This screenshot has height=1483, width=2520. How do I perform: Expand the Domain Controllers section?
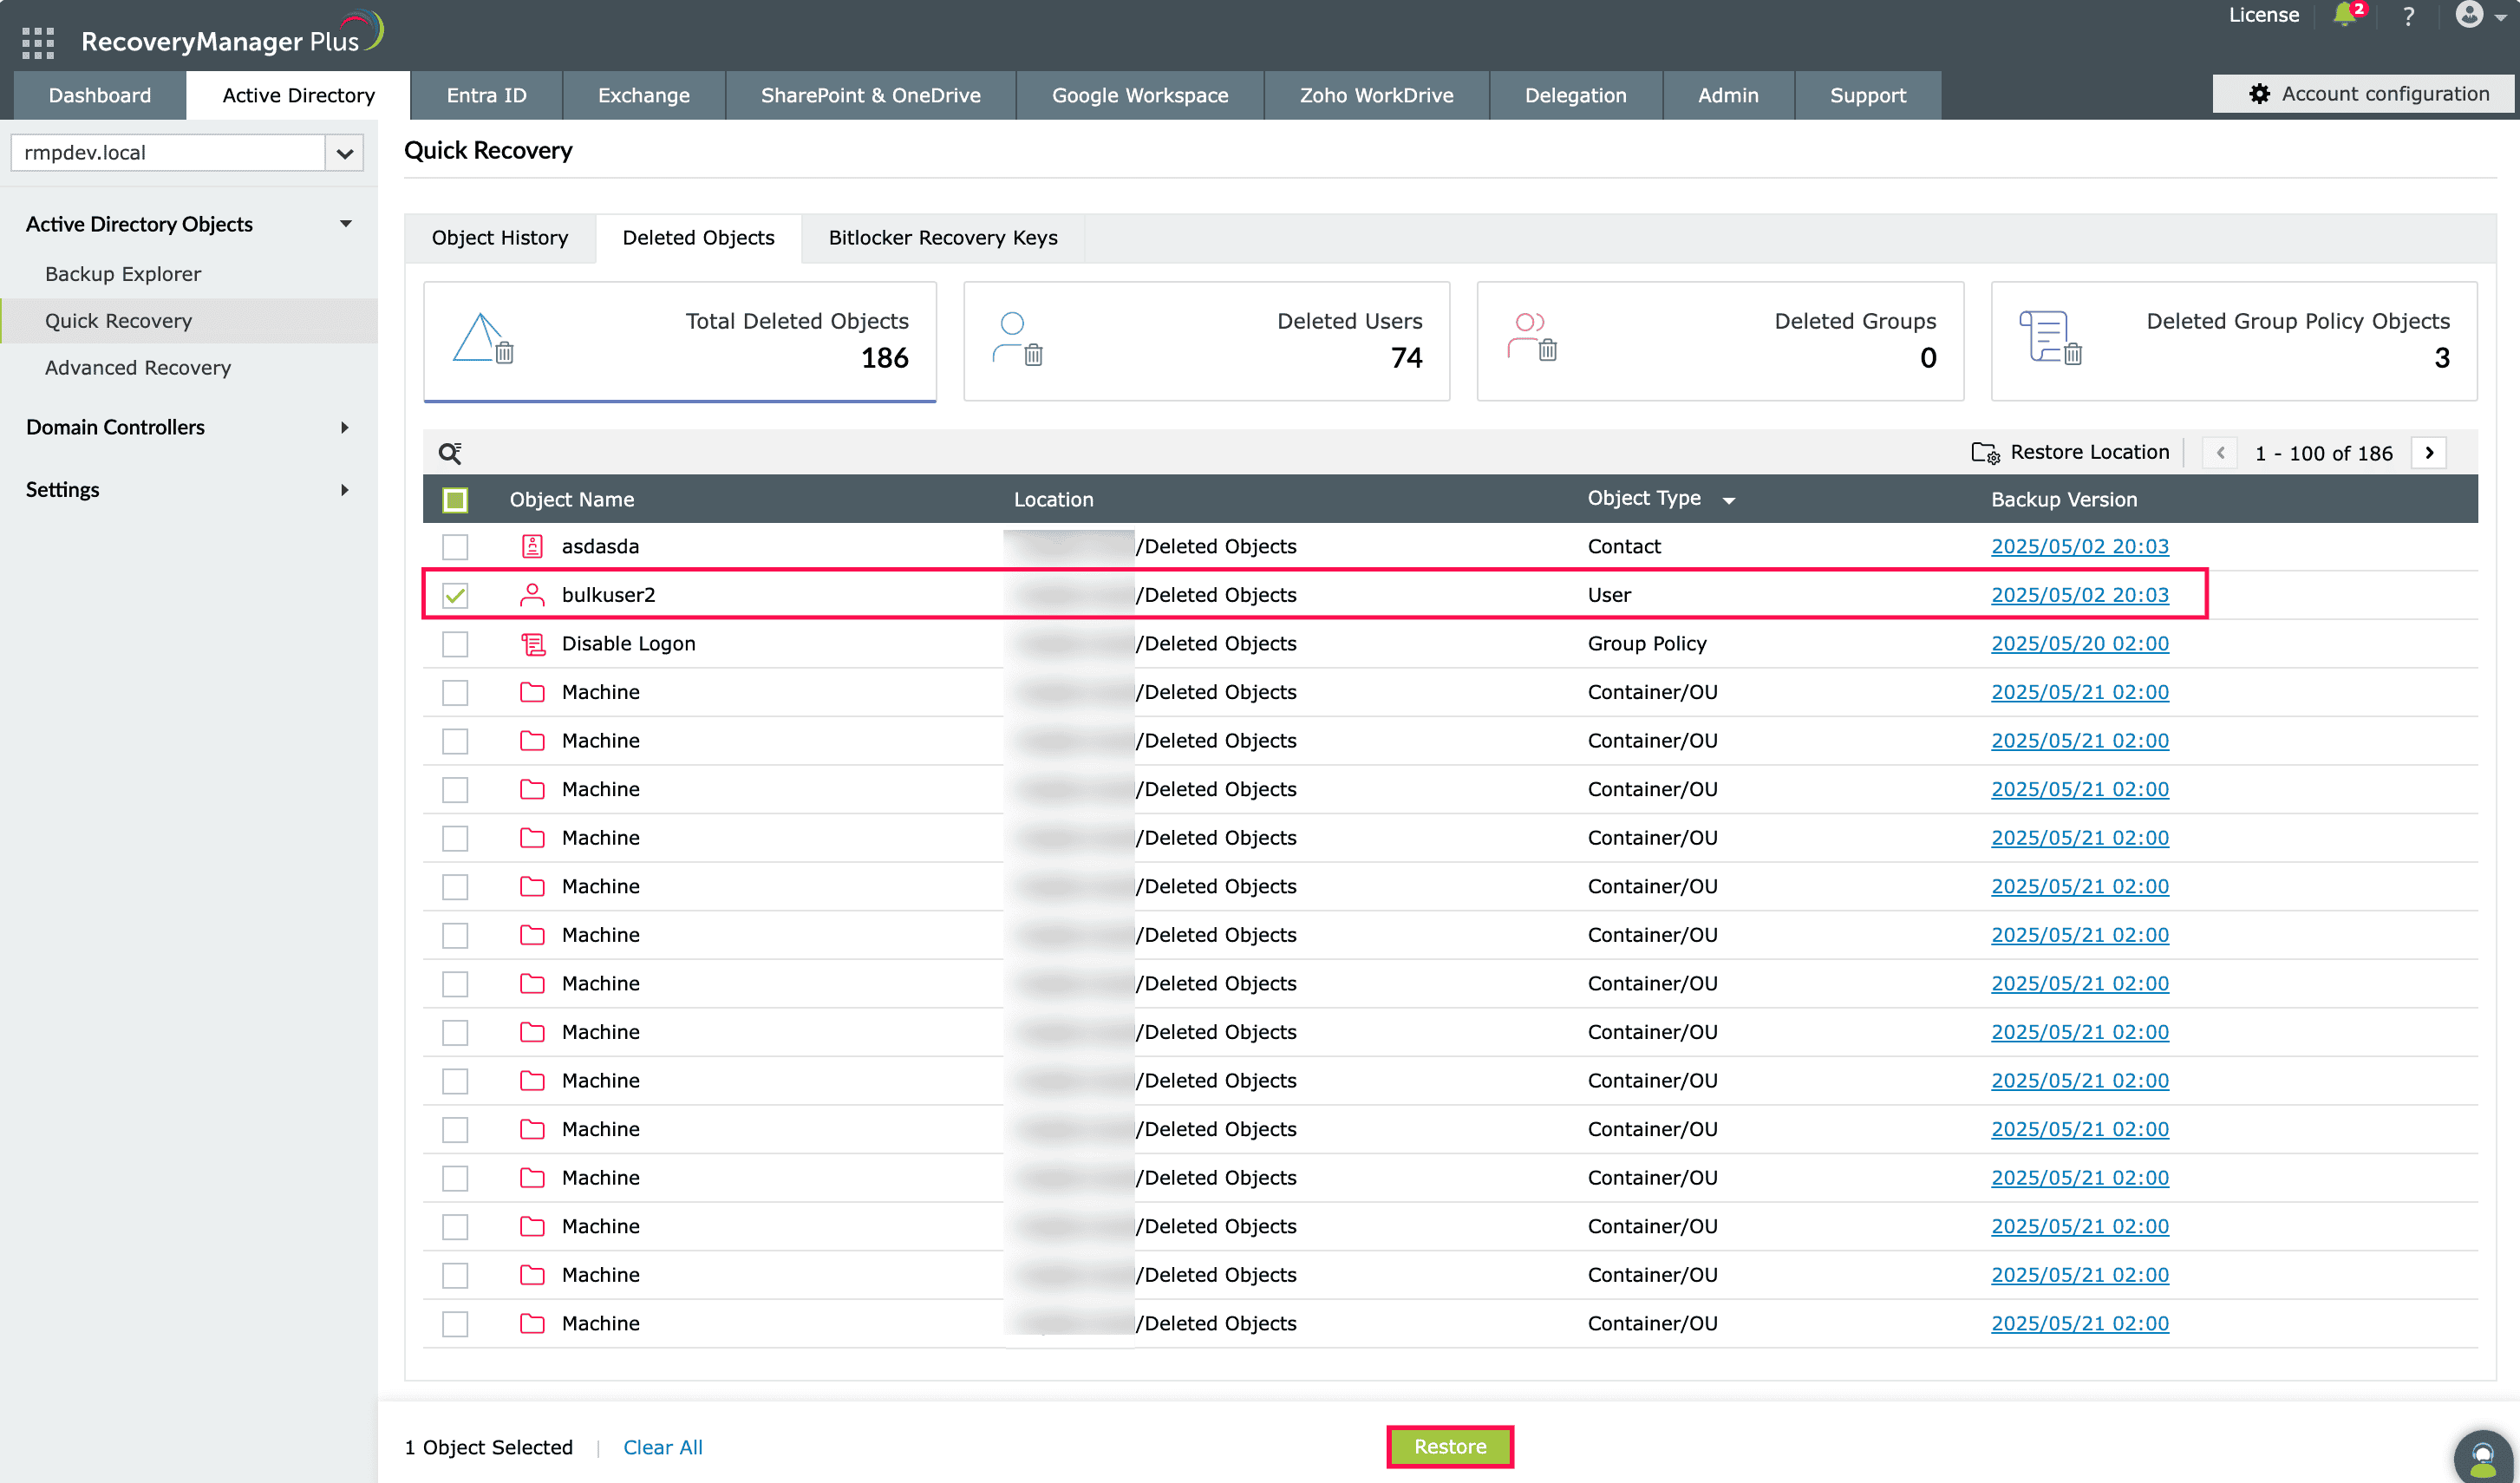[x=345, y=427]
